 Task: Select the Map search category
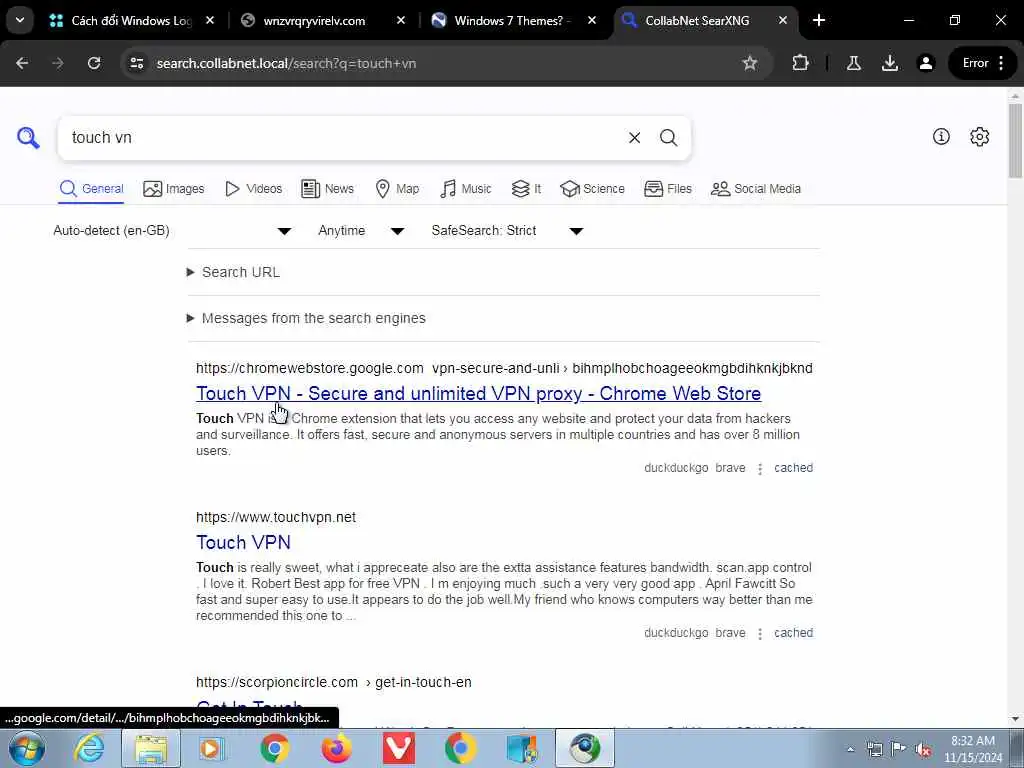pos(397,189)
